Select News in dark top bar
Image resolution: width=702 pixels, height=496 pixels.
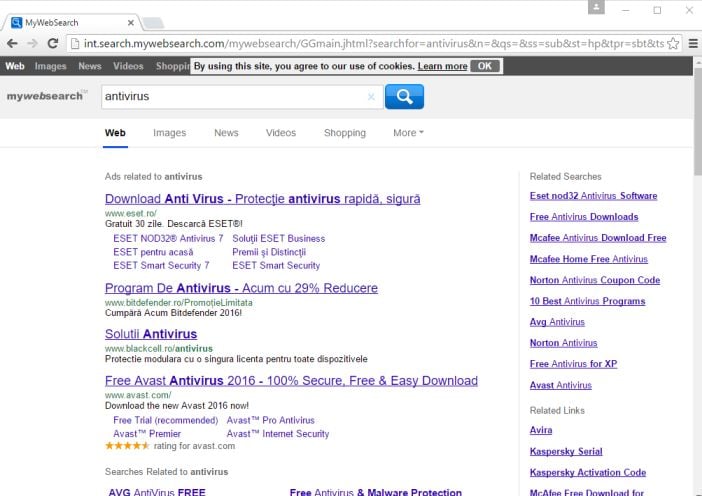pos(90,66)
